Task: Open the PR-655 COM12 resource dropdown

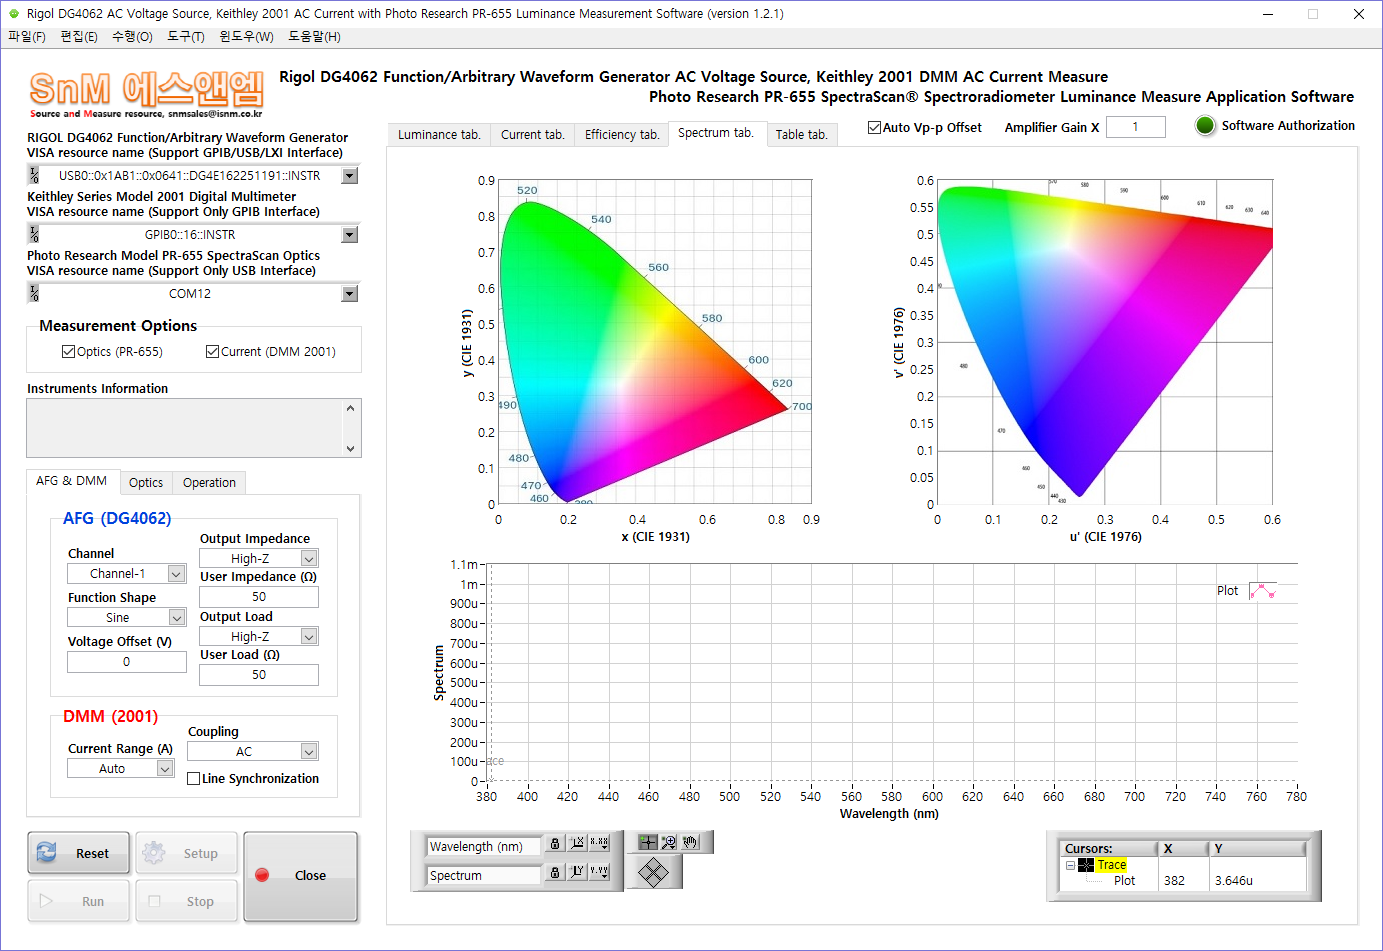Action: coord(350,294)
